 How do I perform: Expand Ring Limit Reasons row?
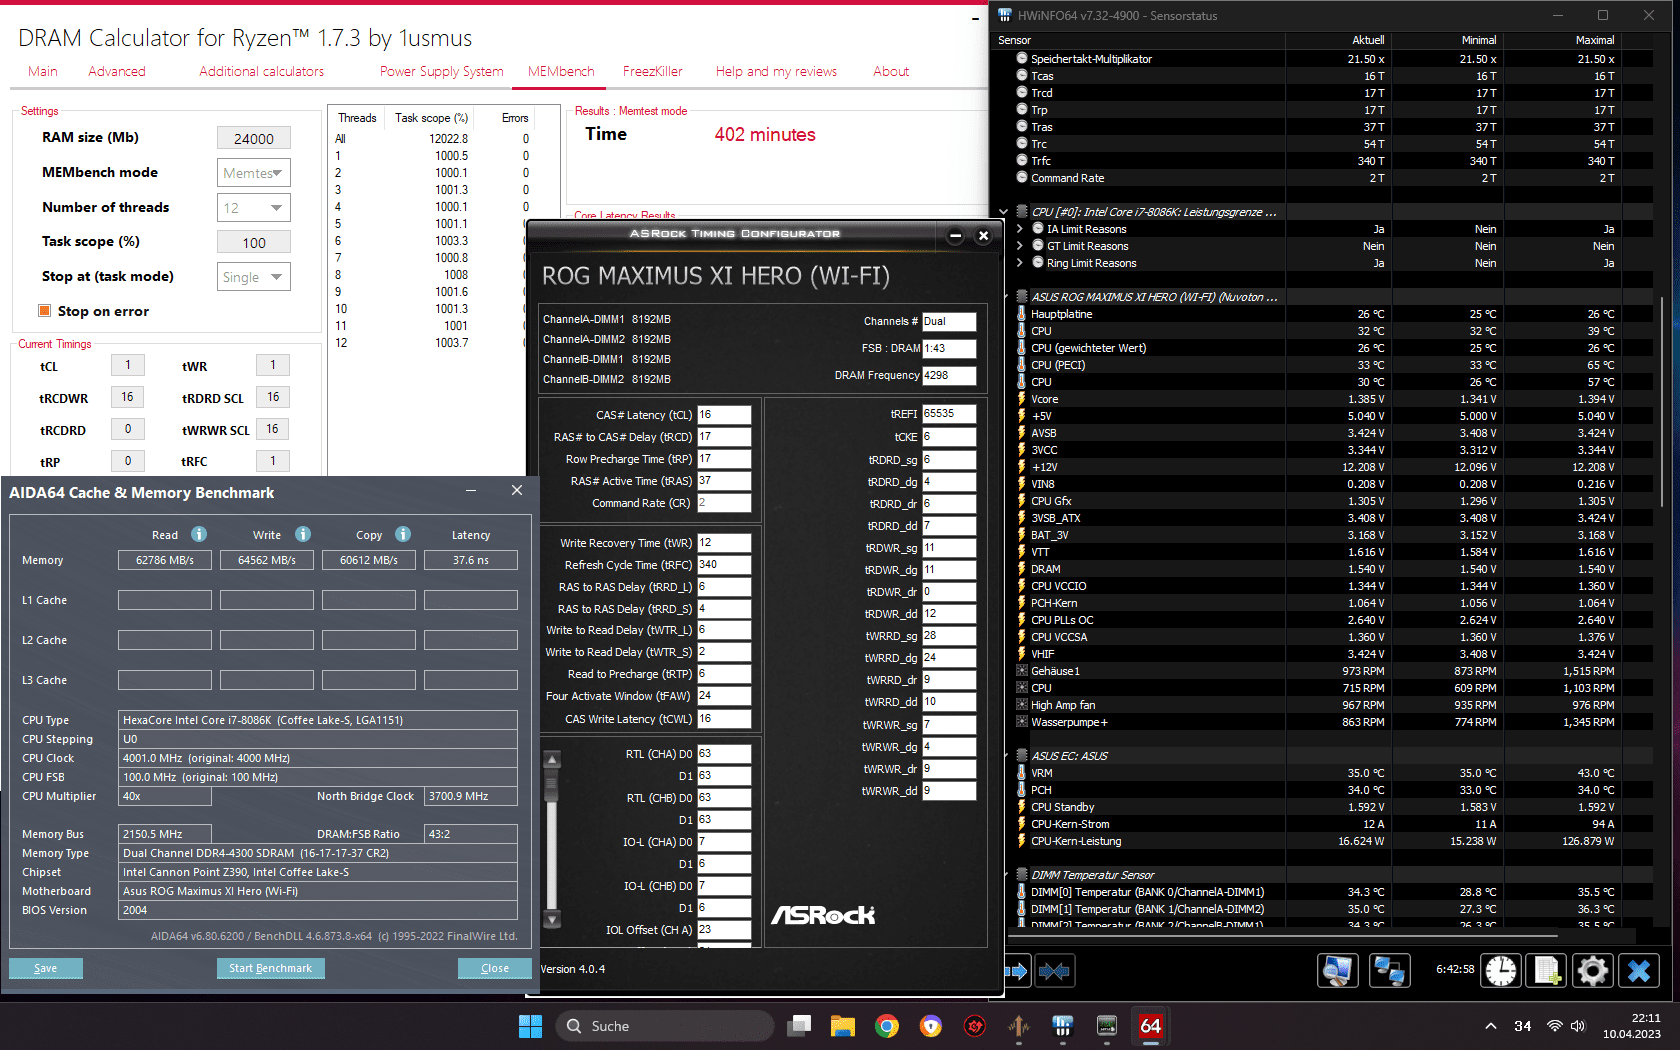(x=1020, y=263)
